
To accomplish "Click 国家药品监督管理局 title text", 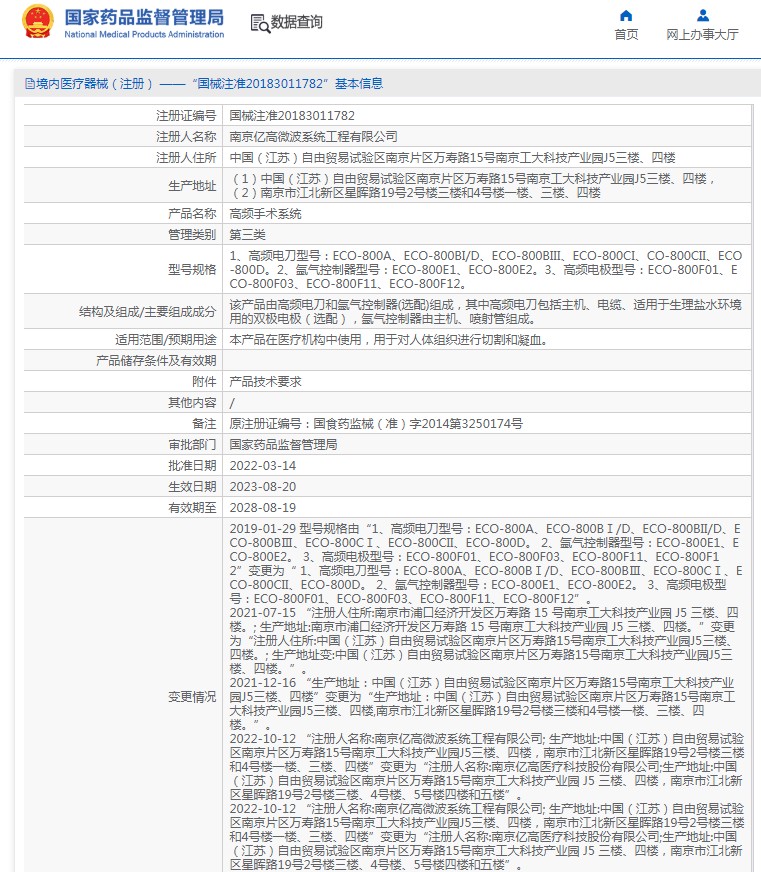I will tap(144, 17).
